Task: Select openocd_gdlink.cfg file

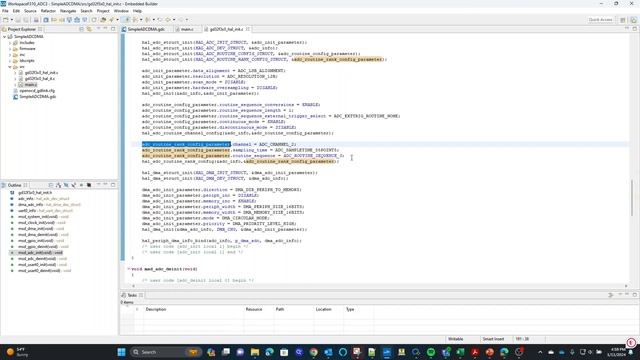Action: (x=37, y=91)
